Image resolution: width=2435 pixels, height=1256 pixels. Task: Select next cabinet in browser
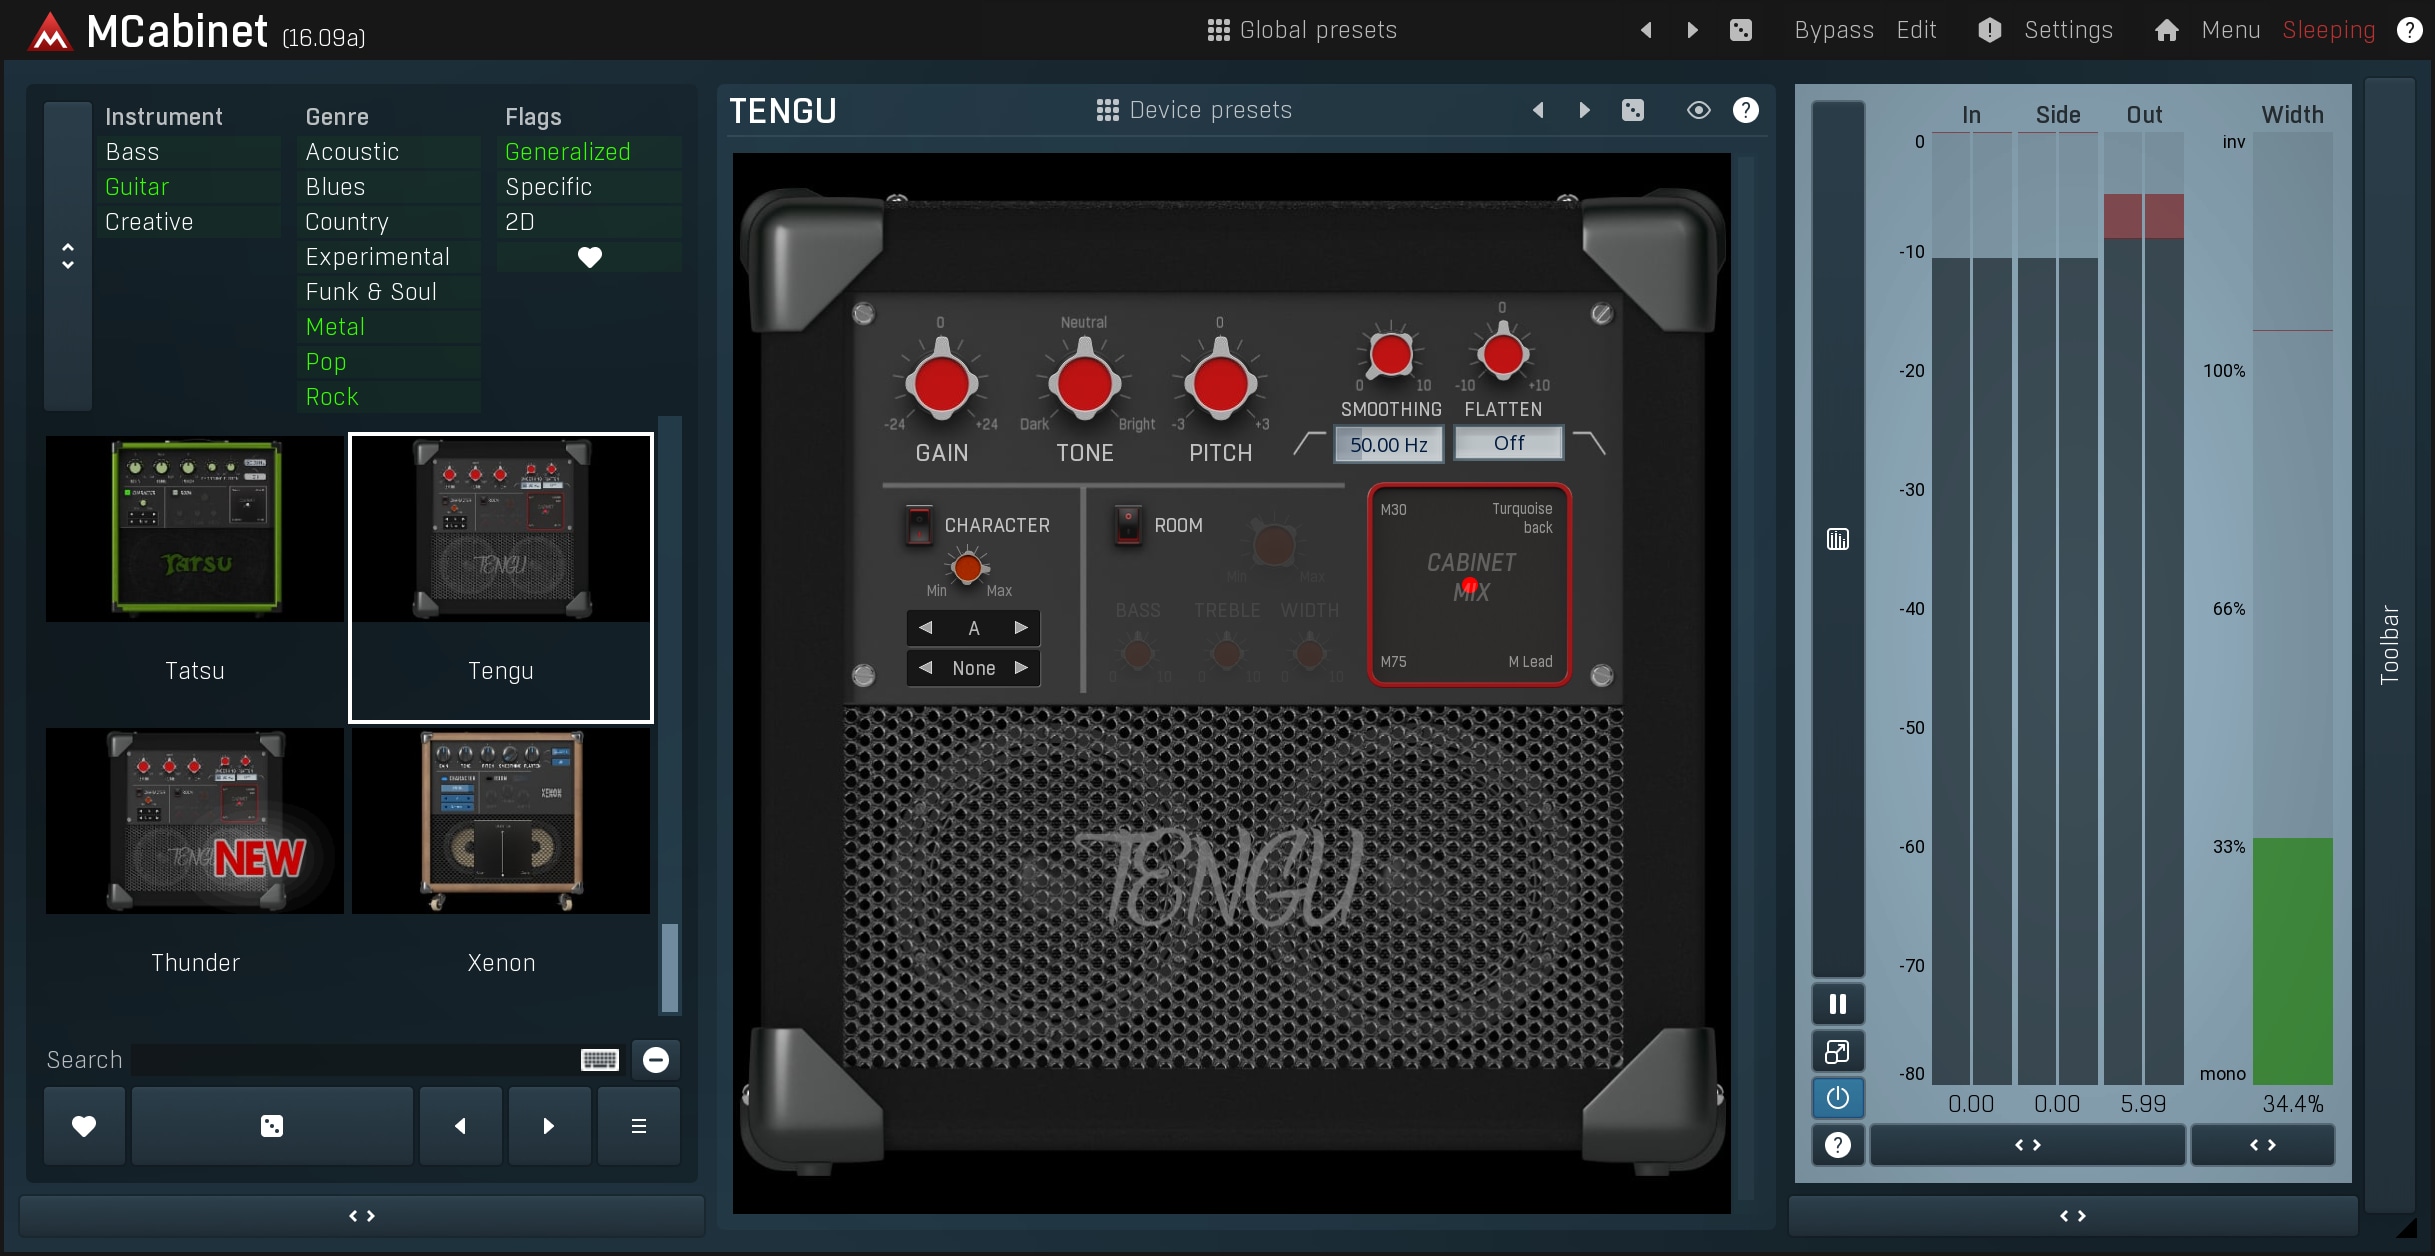548,1126
